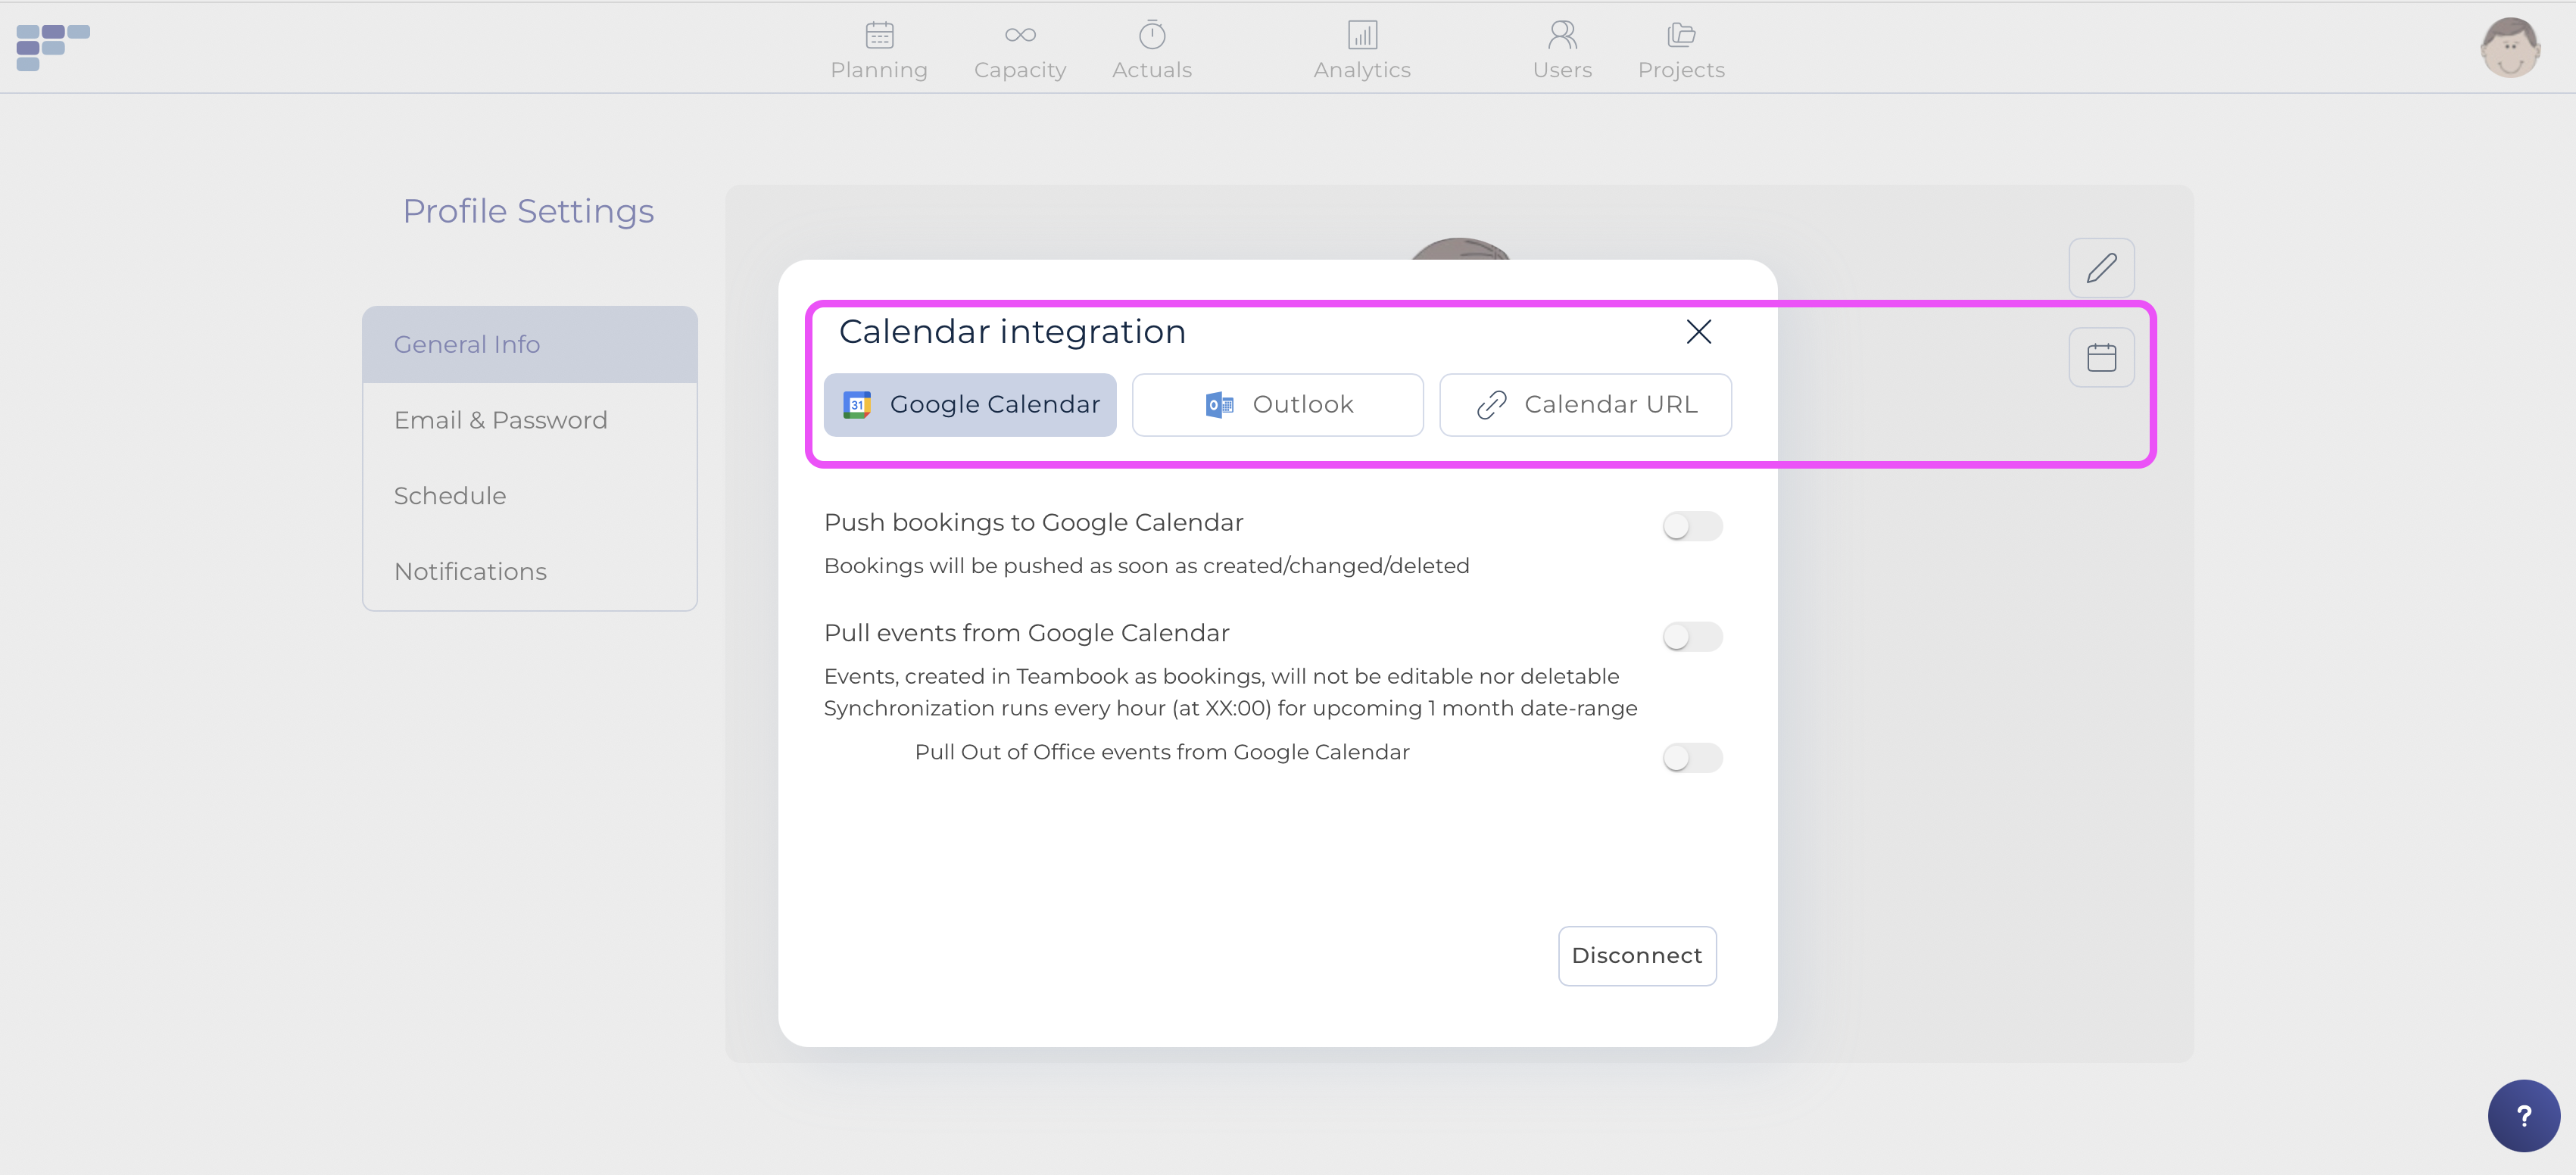
Task: Close the Calendar integration dialog
Action: 1698,332
